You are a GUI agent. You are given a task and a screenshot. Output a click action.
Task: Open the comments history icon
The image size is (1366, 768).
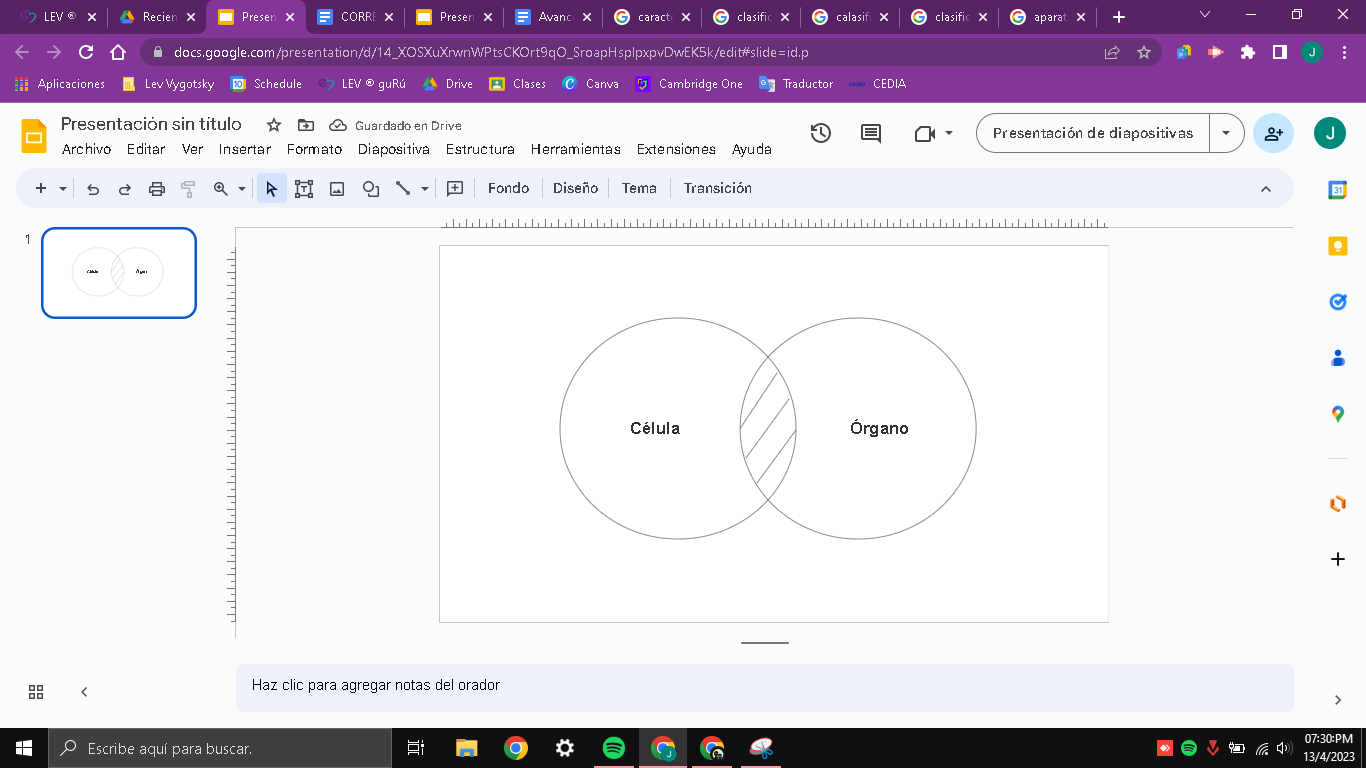[871, 133]
